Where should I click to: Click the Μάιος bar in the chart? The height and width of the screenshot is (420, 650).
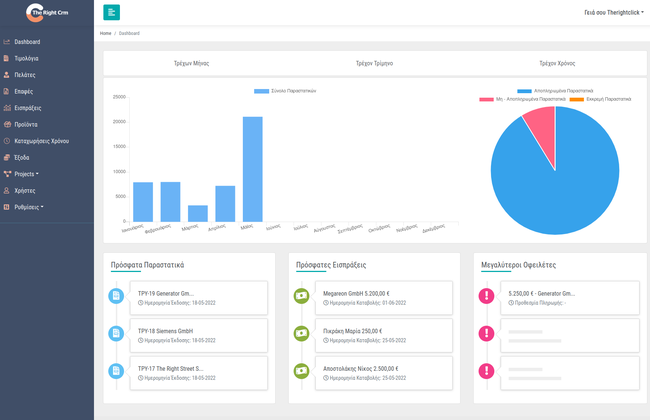pos(252,169)
